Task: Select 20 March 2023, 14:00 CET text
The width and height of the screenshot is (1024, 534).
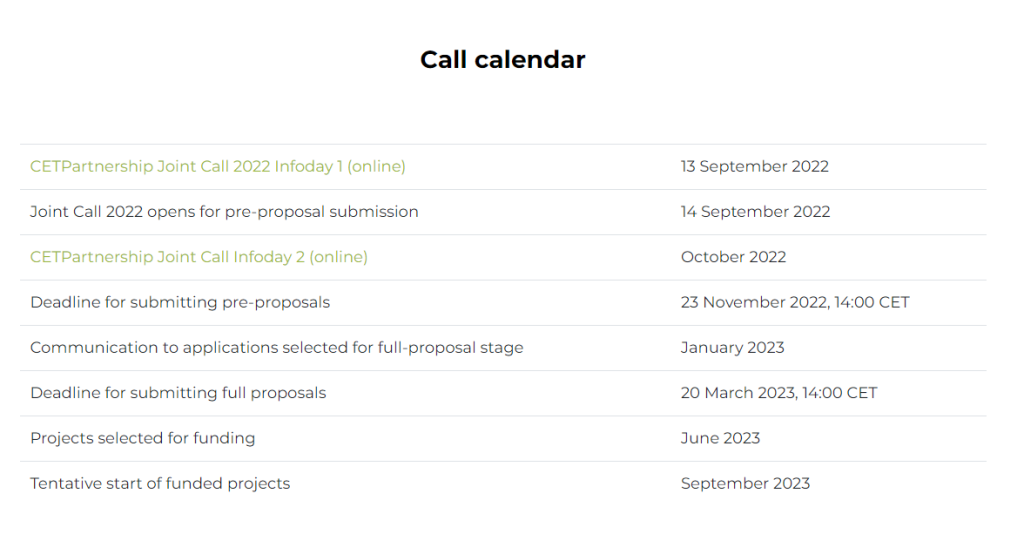Action: [778, 393]
